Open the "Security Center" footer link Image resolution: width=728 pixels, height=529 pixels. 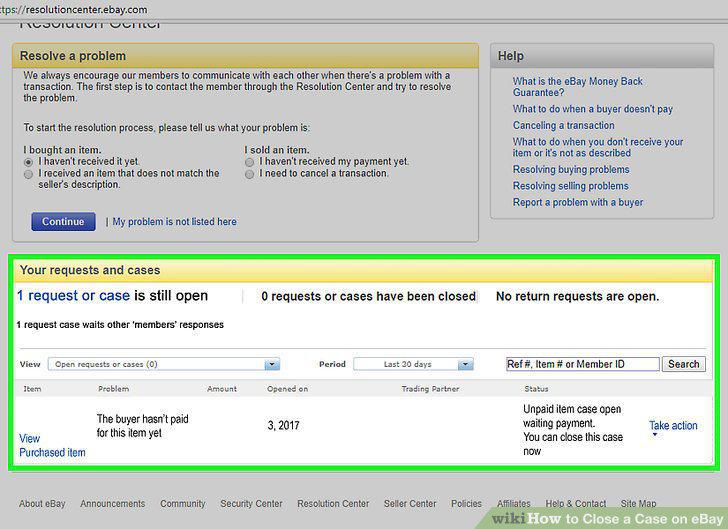tap(251, 503)
